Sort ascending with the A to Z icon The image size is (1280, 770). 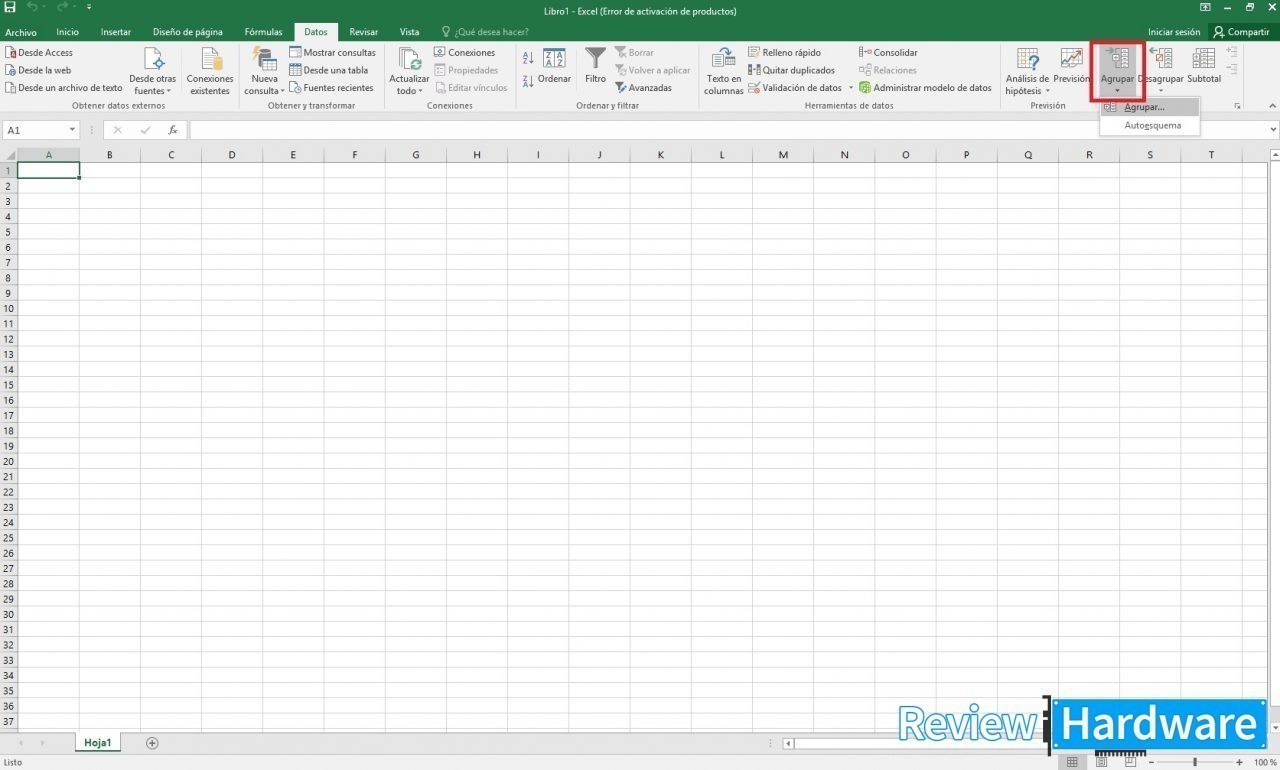coord(528,58)
